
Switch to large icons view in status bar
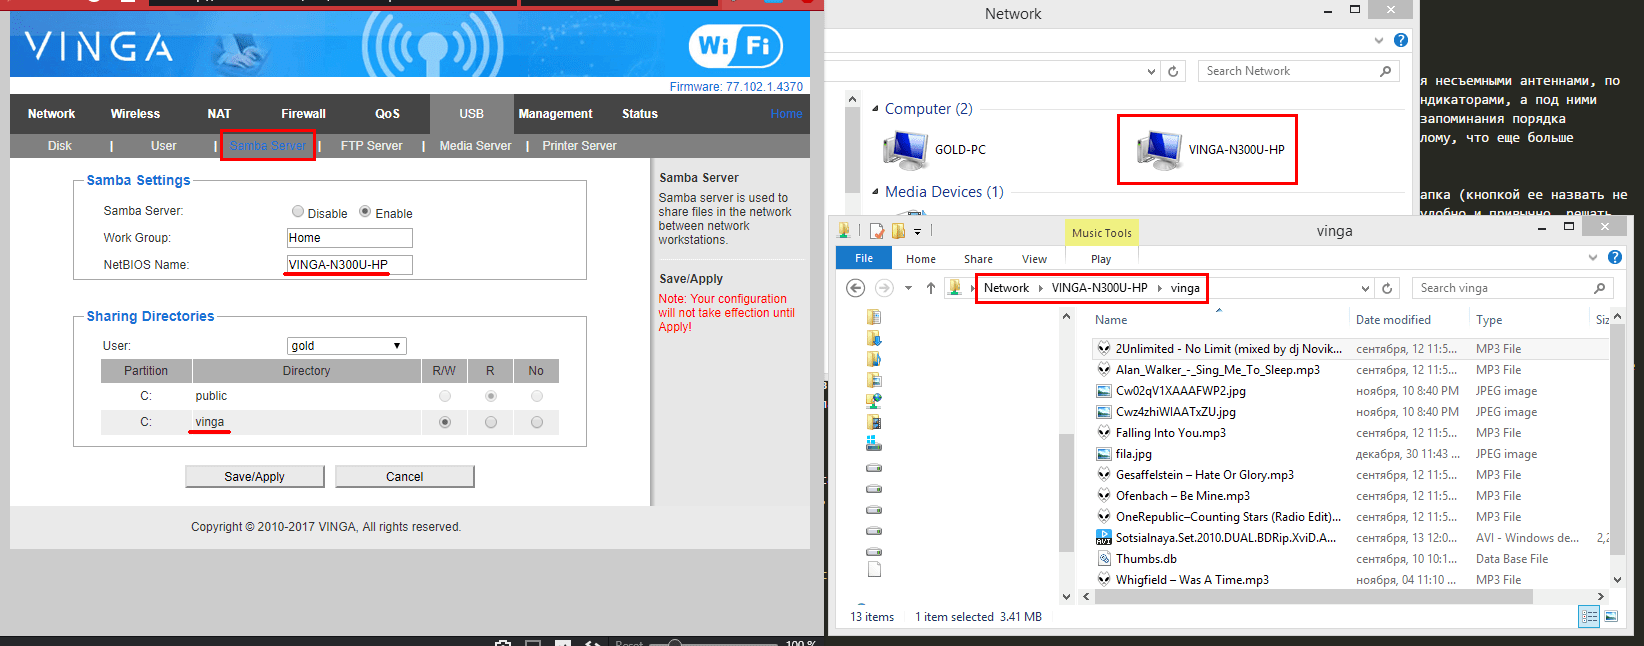click(1611, 617)
